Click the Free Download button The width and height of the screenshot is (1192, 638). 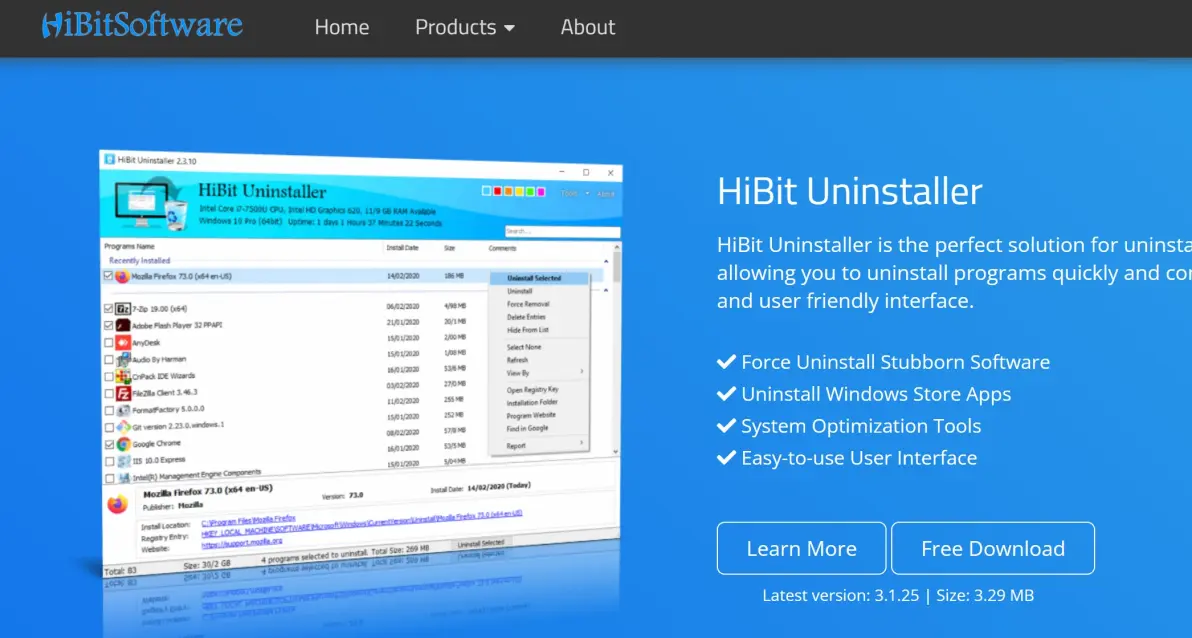pyautogui.click(x=993, y=548)
